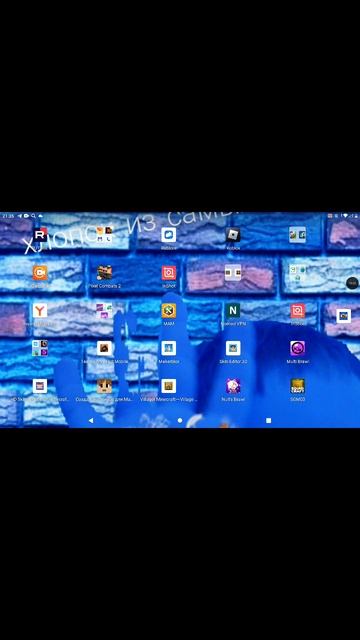Tap the Android home circle button
The width and height of the screenshot is (360, 640).
(x=180, y=420)
